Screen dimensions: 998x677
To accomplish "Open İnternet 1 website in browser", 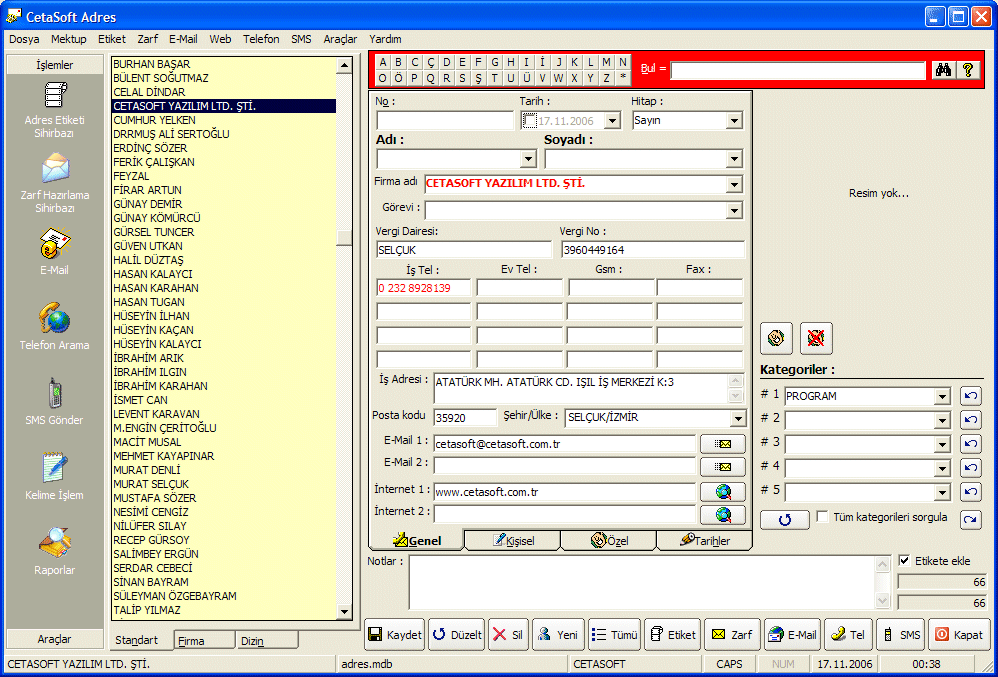I will coord(722,492).
